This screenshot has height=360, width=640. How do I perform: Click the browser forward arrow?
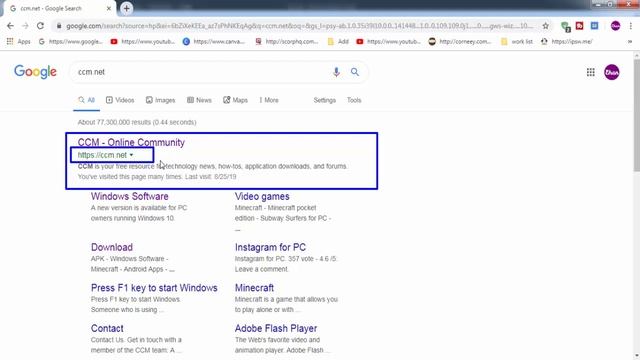click(x=25, y=26)
